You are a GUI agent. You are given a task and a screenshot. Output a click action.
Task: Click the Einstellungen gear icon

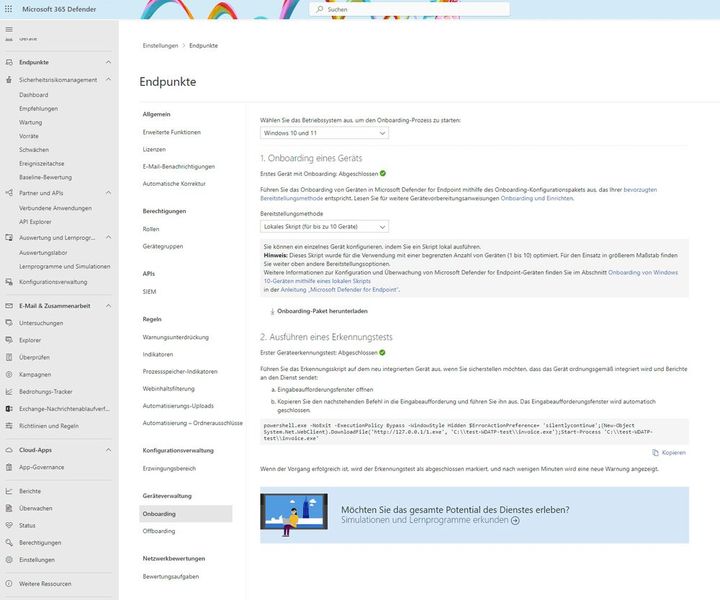[9, 560]
